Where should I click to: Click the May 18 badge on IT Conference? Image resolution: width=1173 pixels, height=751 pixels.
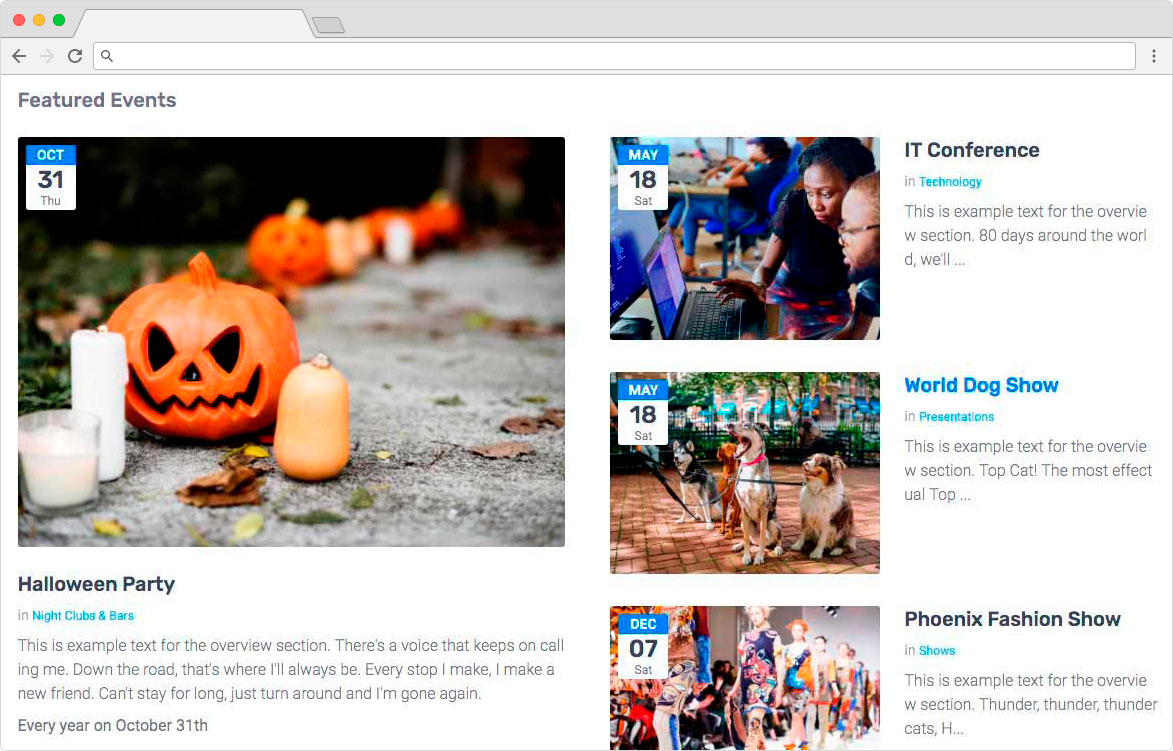point(643,177)
